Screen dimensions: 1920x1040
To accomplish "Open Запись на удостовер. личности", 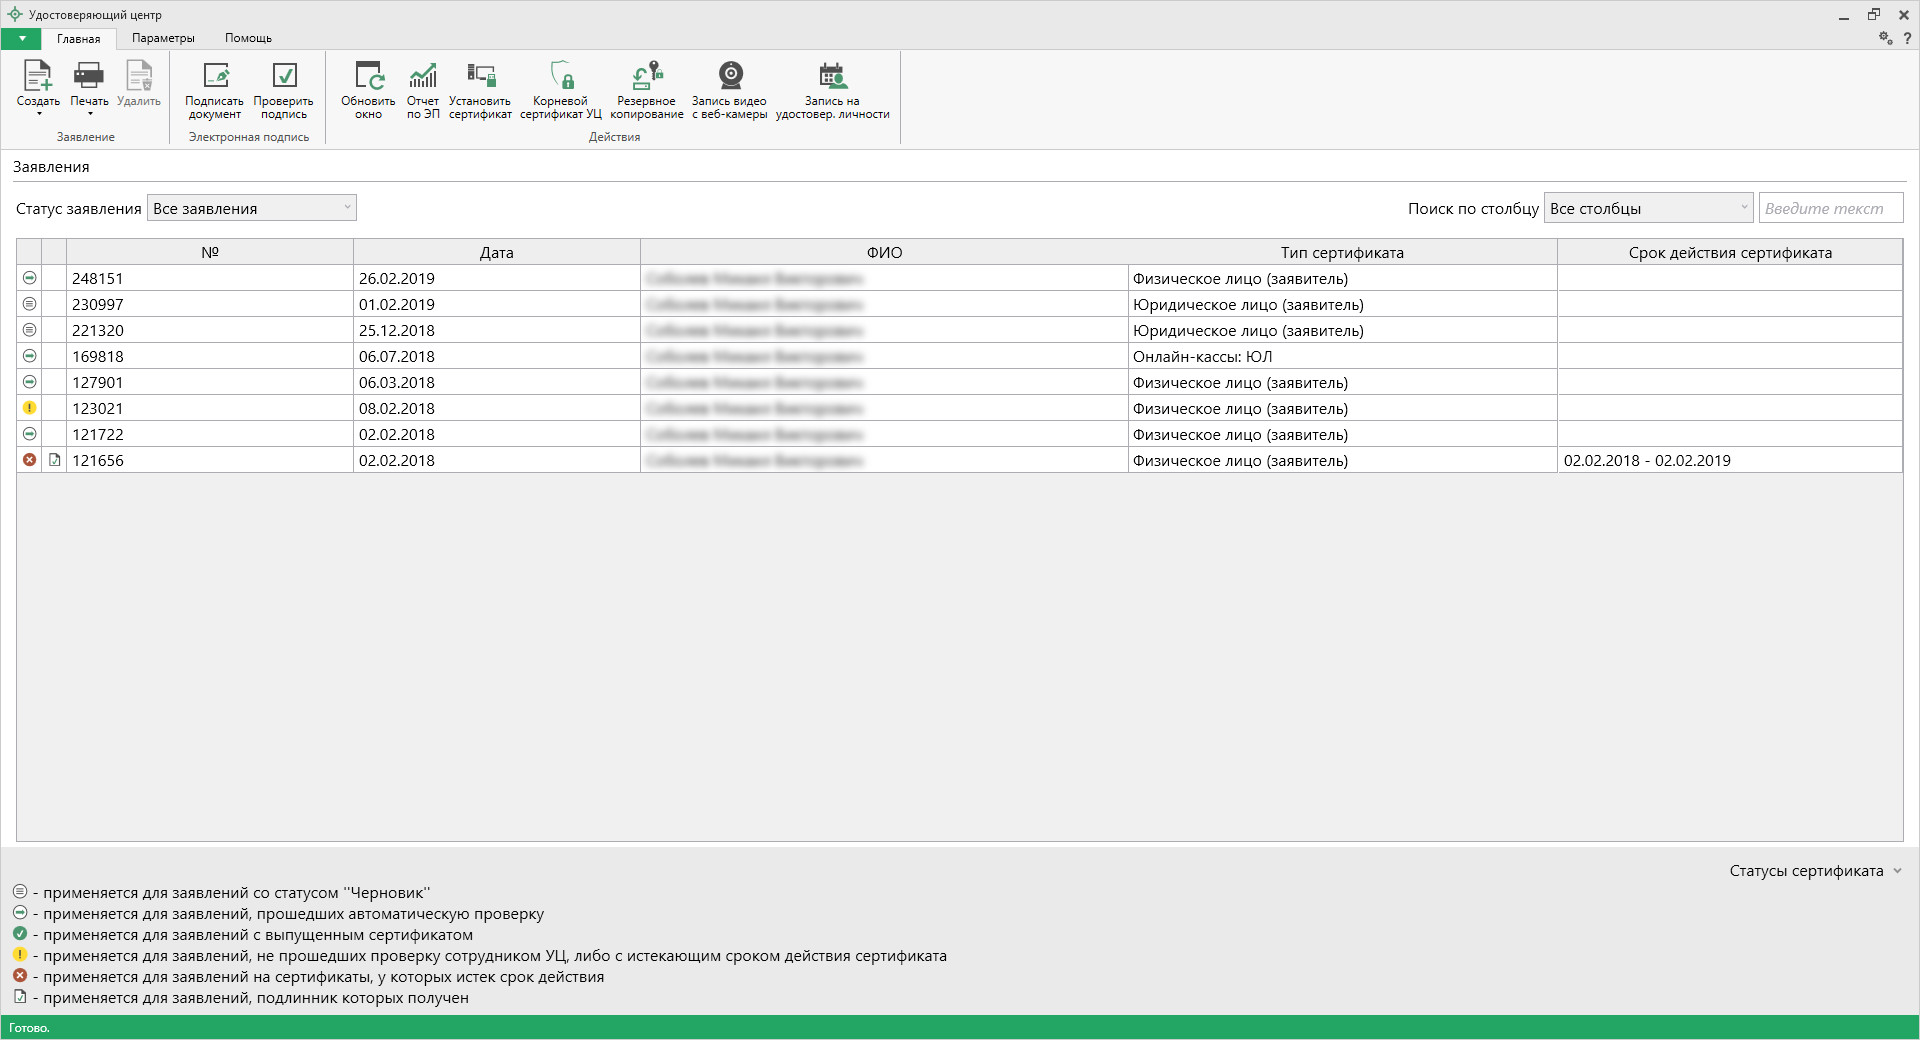I will point(832,77).
